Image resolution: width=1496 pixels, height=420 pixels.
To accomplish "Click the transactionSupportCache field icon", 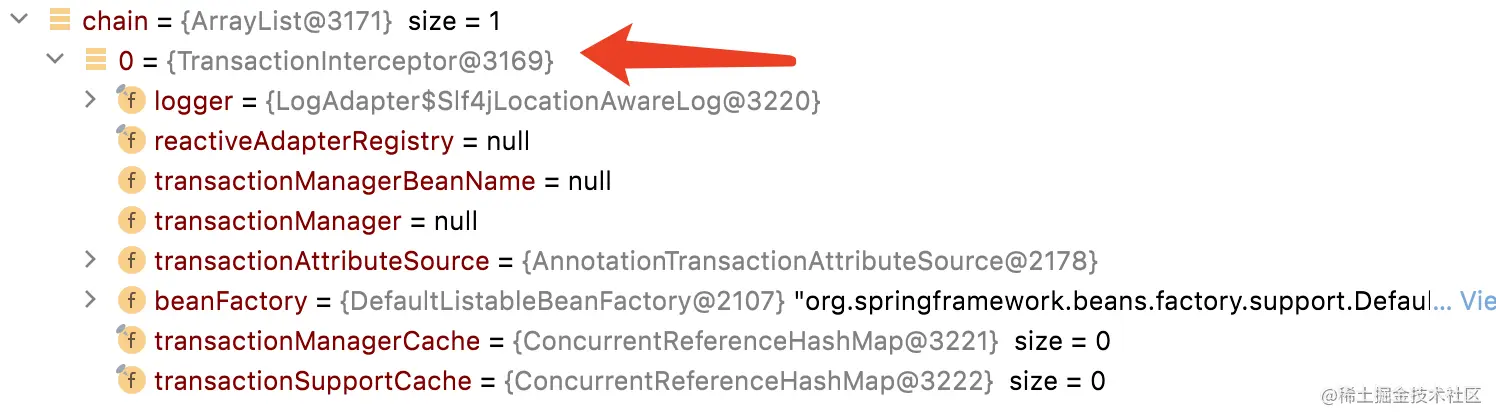I will point(131,380).
